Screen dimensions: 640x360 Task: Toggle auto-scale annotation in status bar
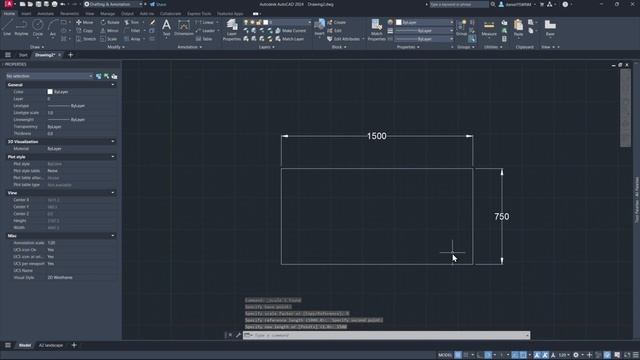545,355
